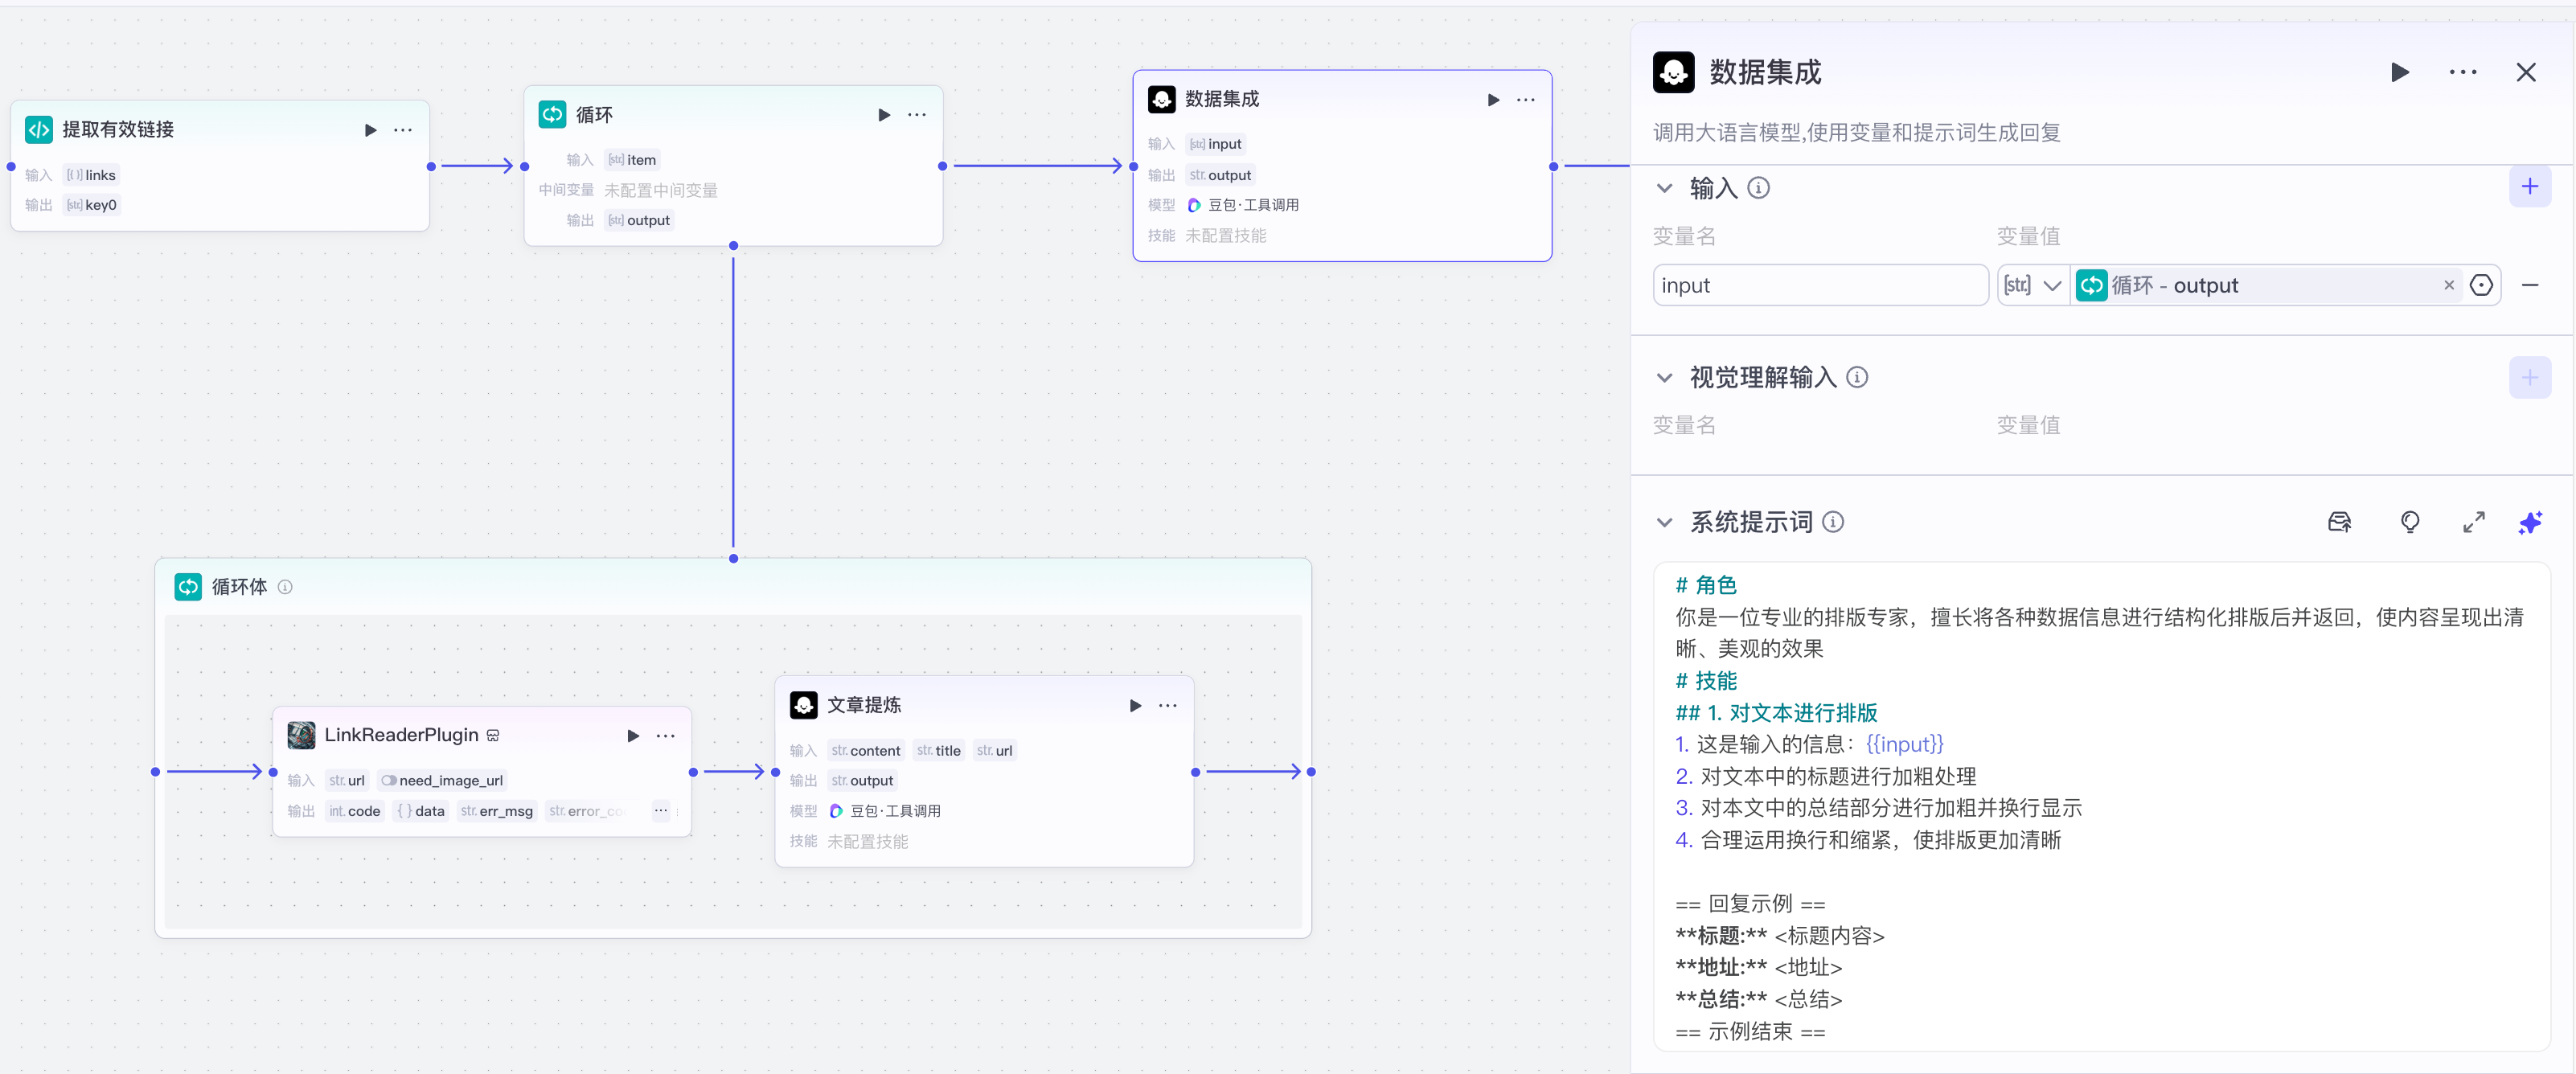Expand the system prompt editor
Screen dimensions: 2576x1074
coord(2473,522)
